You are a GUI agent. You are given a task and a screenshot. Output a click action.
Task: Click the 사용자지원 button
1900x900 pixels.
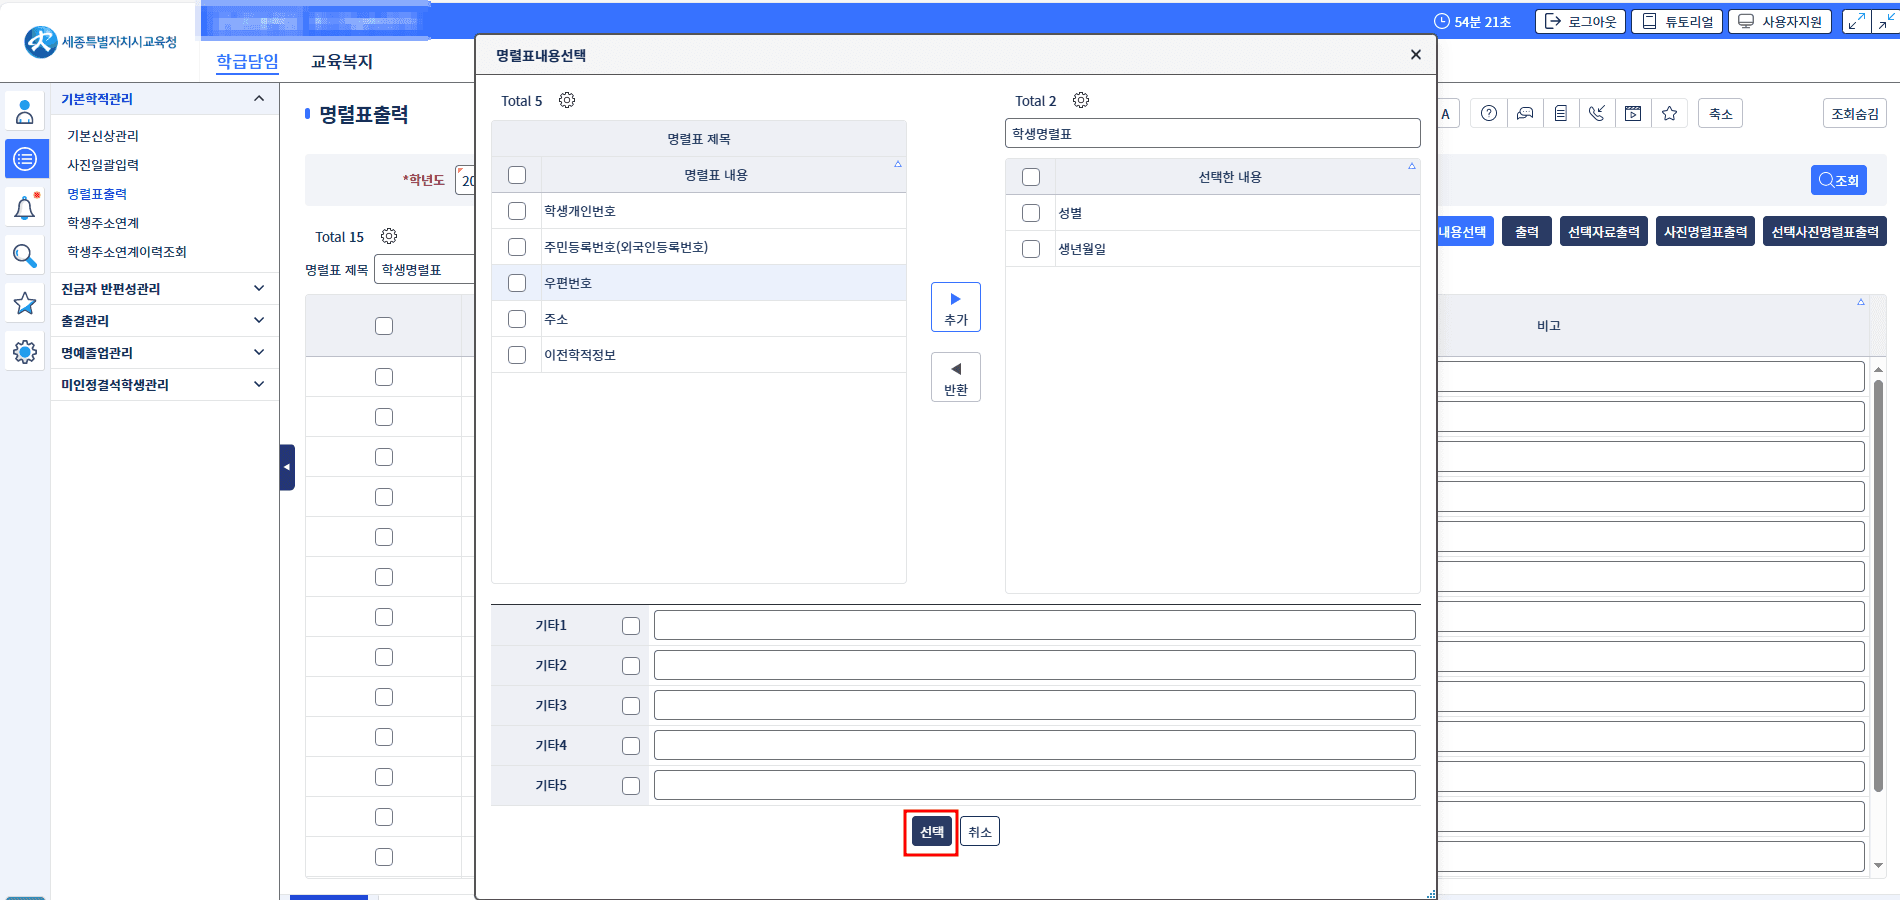point(1780,21)
